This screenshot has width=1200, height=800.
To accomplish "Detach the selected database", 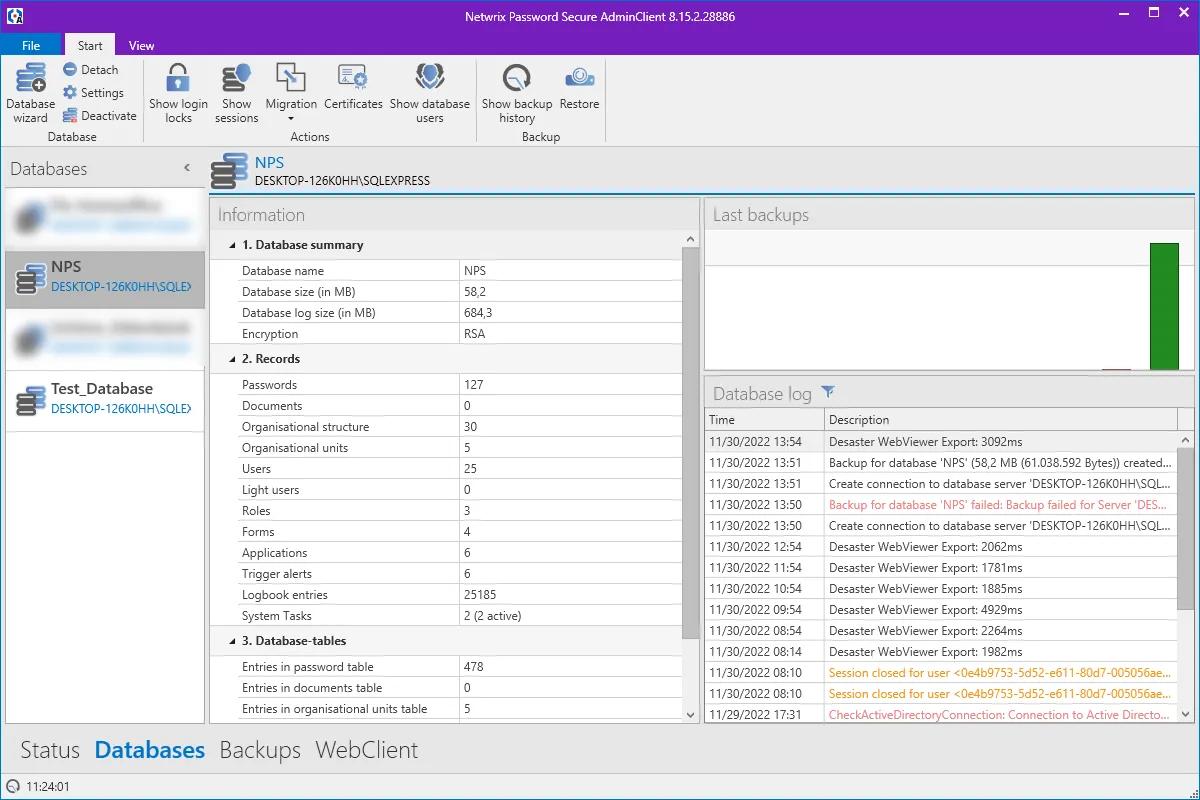I will click(90, 69).
